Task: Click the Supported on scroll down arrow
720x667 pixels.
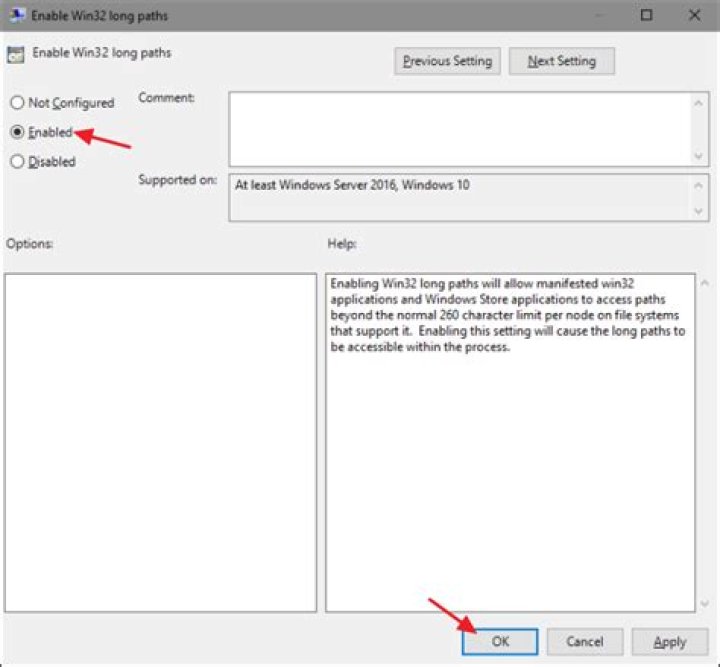Action: [x=698, y=211]
